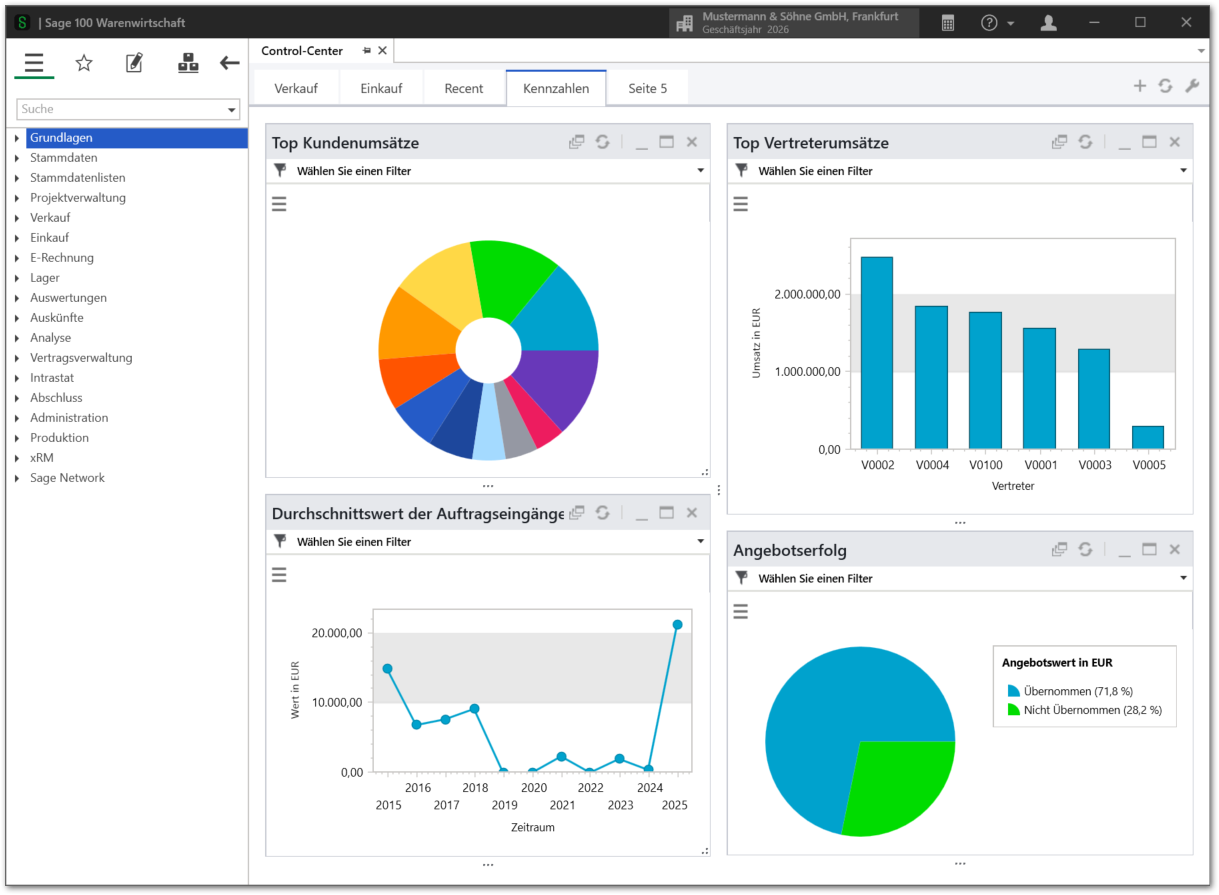Open E-Rechnung in the navigation tree
Image resolution: width=1219 pixels, height=895 pixels.
62,258
